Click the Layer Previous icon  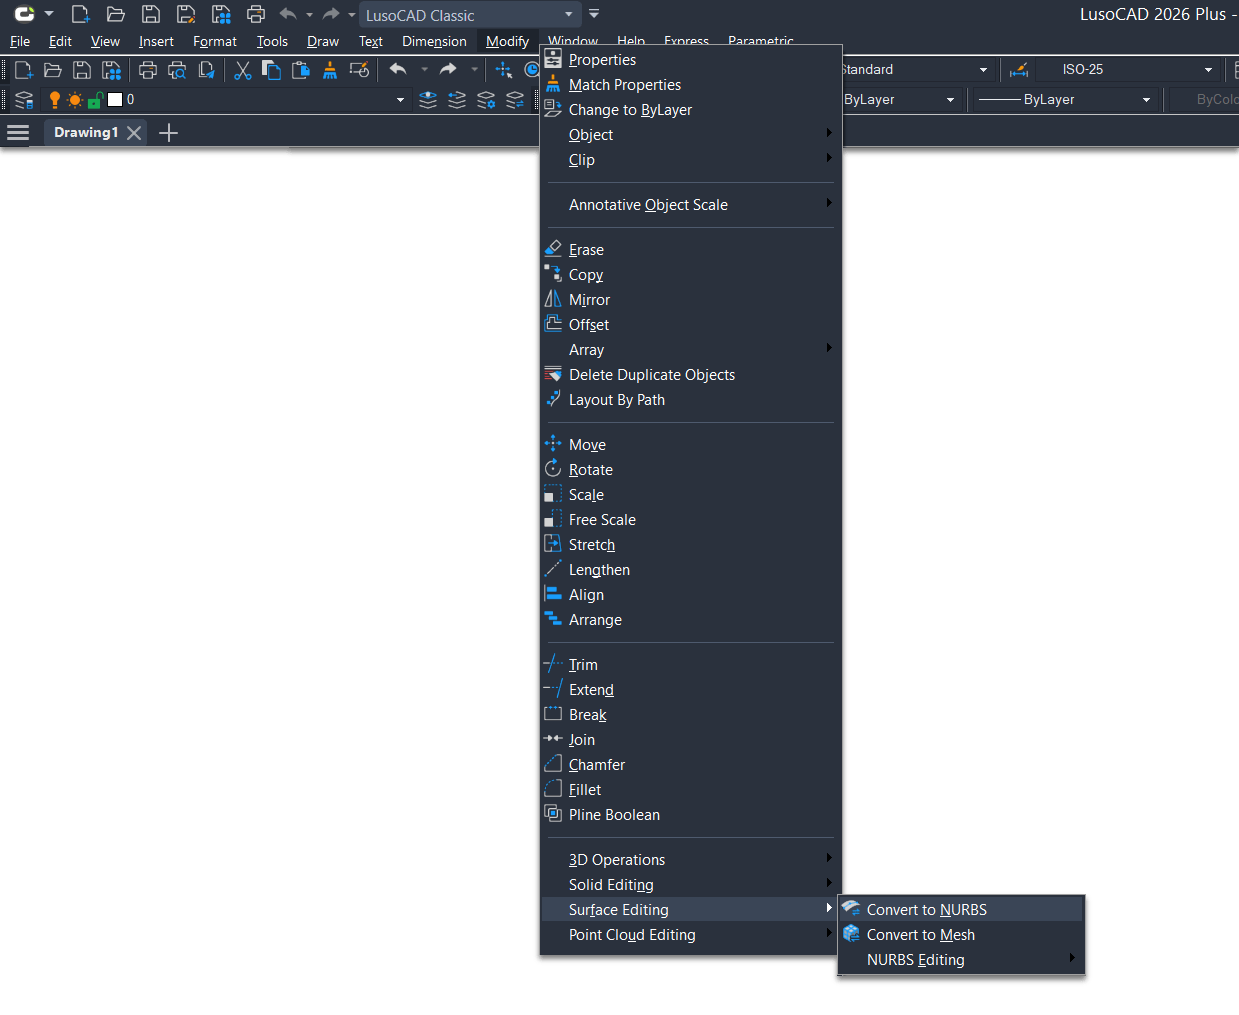pos(457,100)
